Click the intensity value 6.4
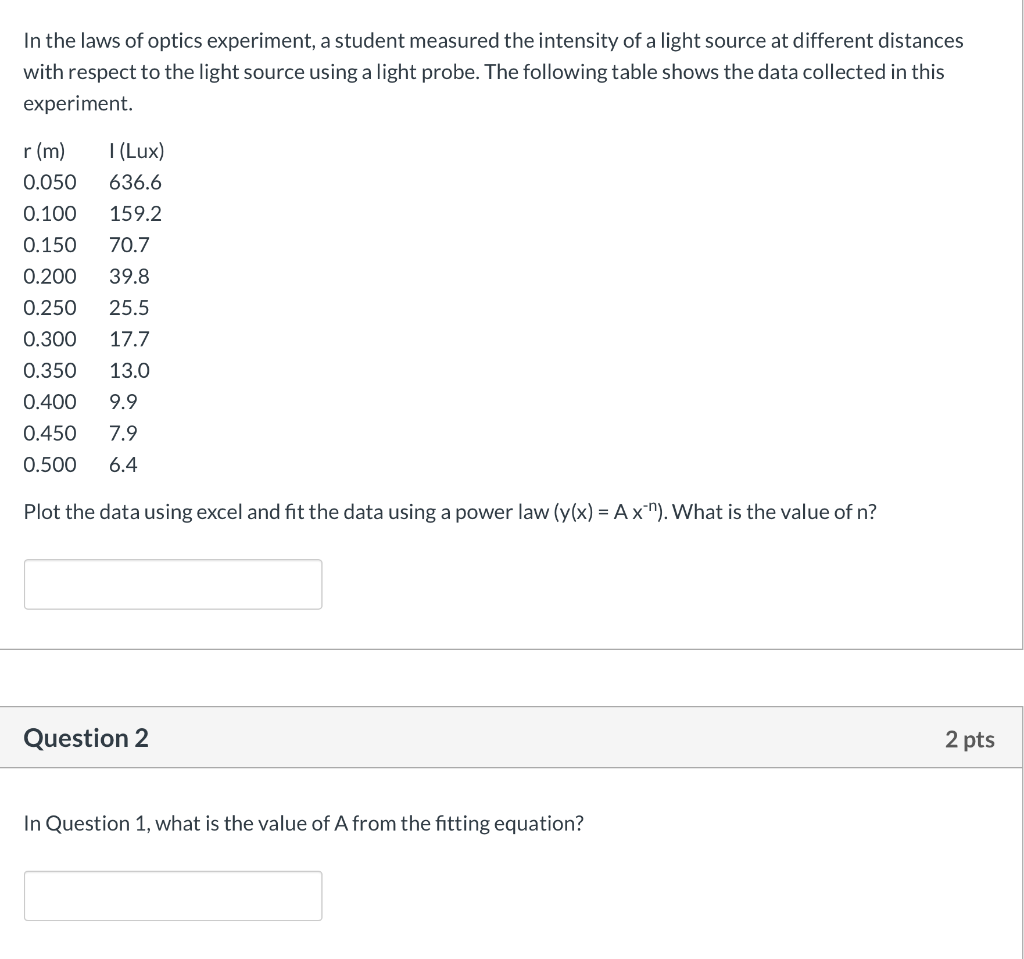The height and width of the screenshot is (959, 1024). (x=124, y=465)
